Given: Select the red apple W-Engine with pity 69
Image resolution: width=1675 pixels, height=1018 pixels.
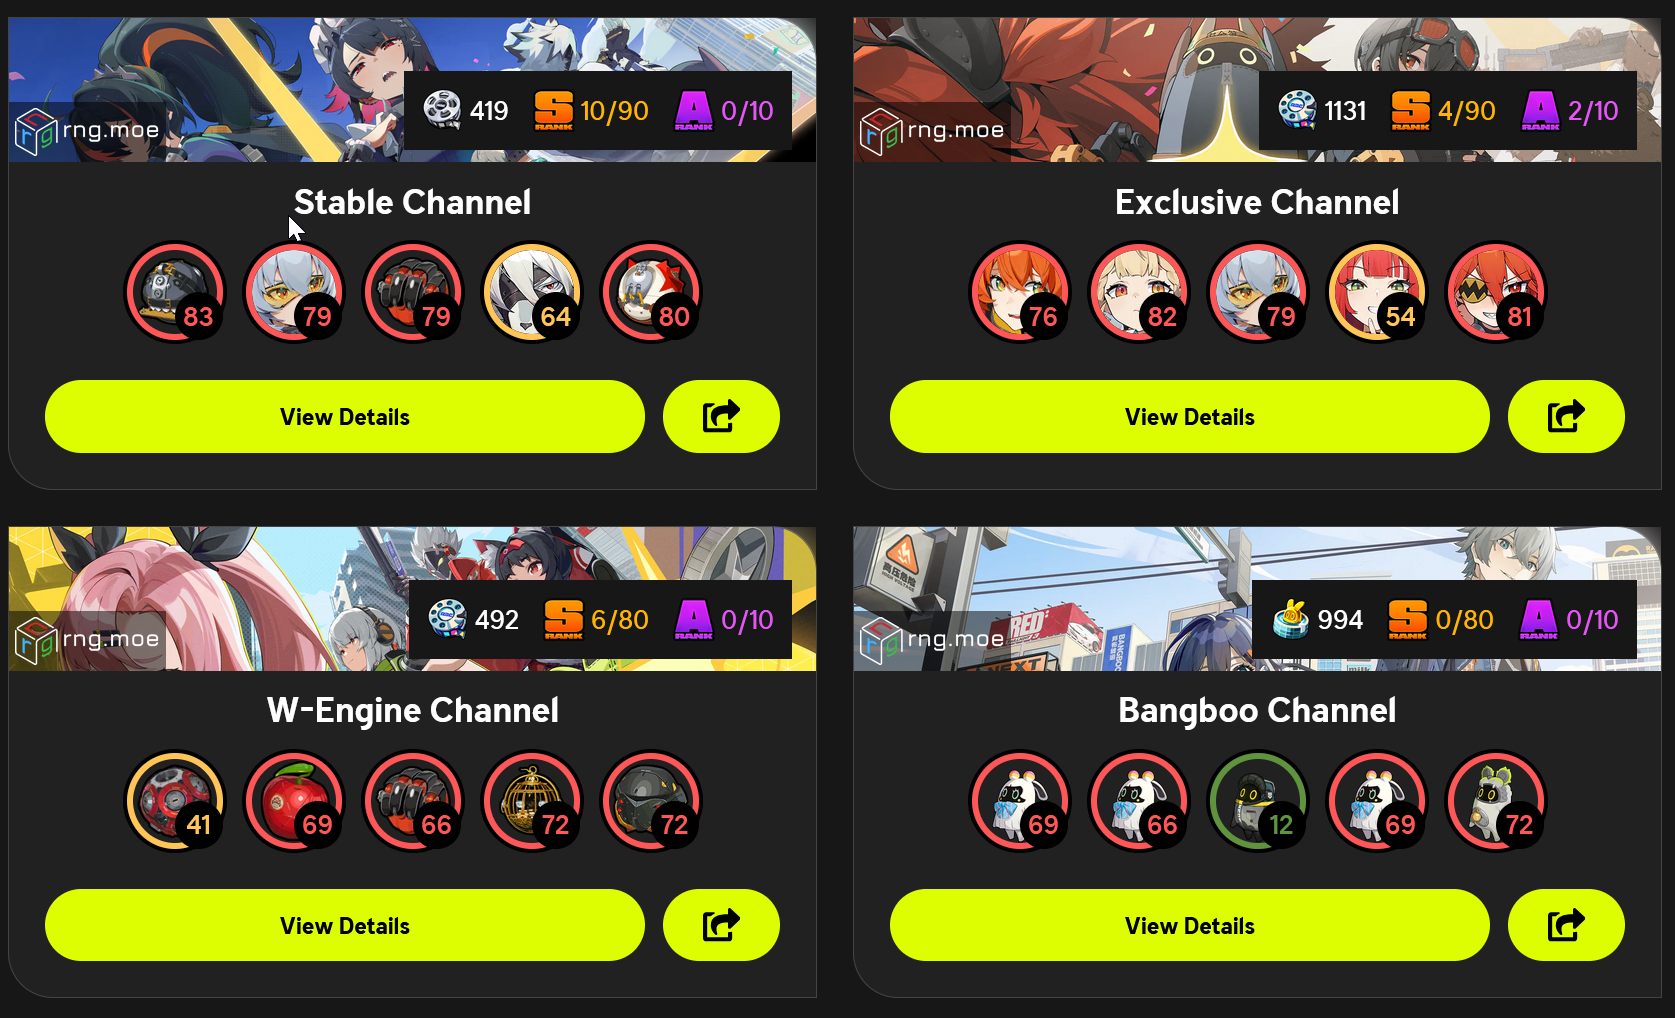Looking at the screenshot, I should pos(294,801).
